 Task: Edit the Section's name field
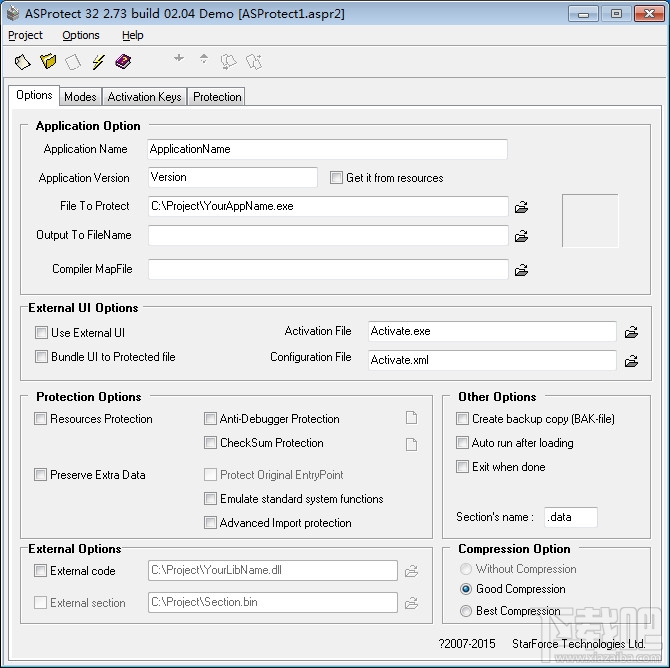[571, 517]
